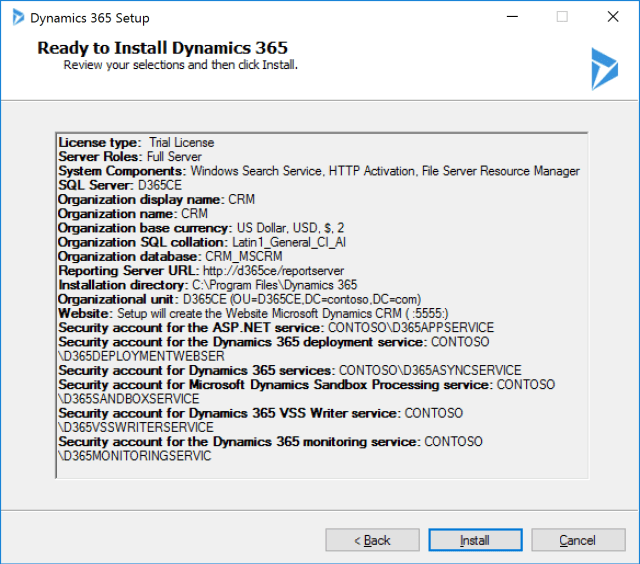Click the 'Ready to Install Dynamics 365' heading
Image resolution: width=640 pixels, height=564 pixels.
pyautogui.click(x=162, y=48)
